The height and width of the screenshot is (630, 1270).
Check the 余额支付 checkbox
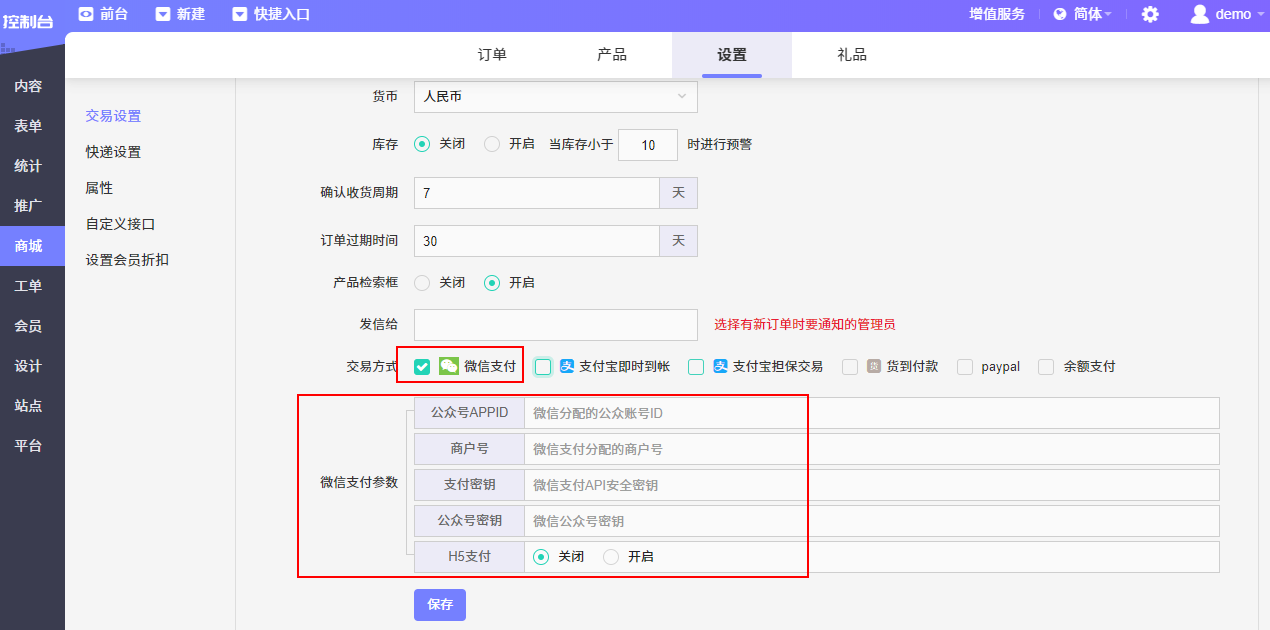pyautogui.click(x=1046, y=367)
